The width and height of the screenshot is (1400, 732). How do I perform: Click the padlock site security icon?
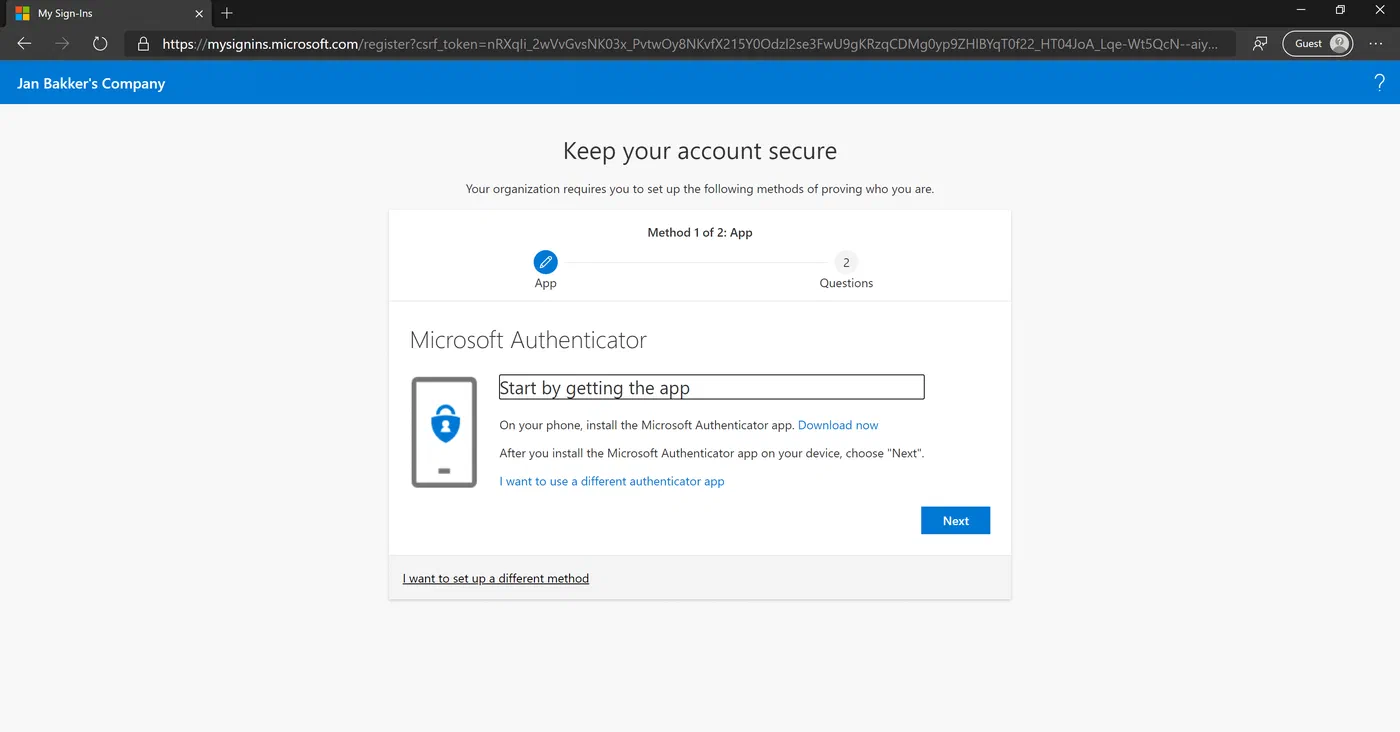143,44
